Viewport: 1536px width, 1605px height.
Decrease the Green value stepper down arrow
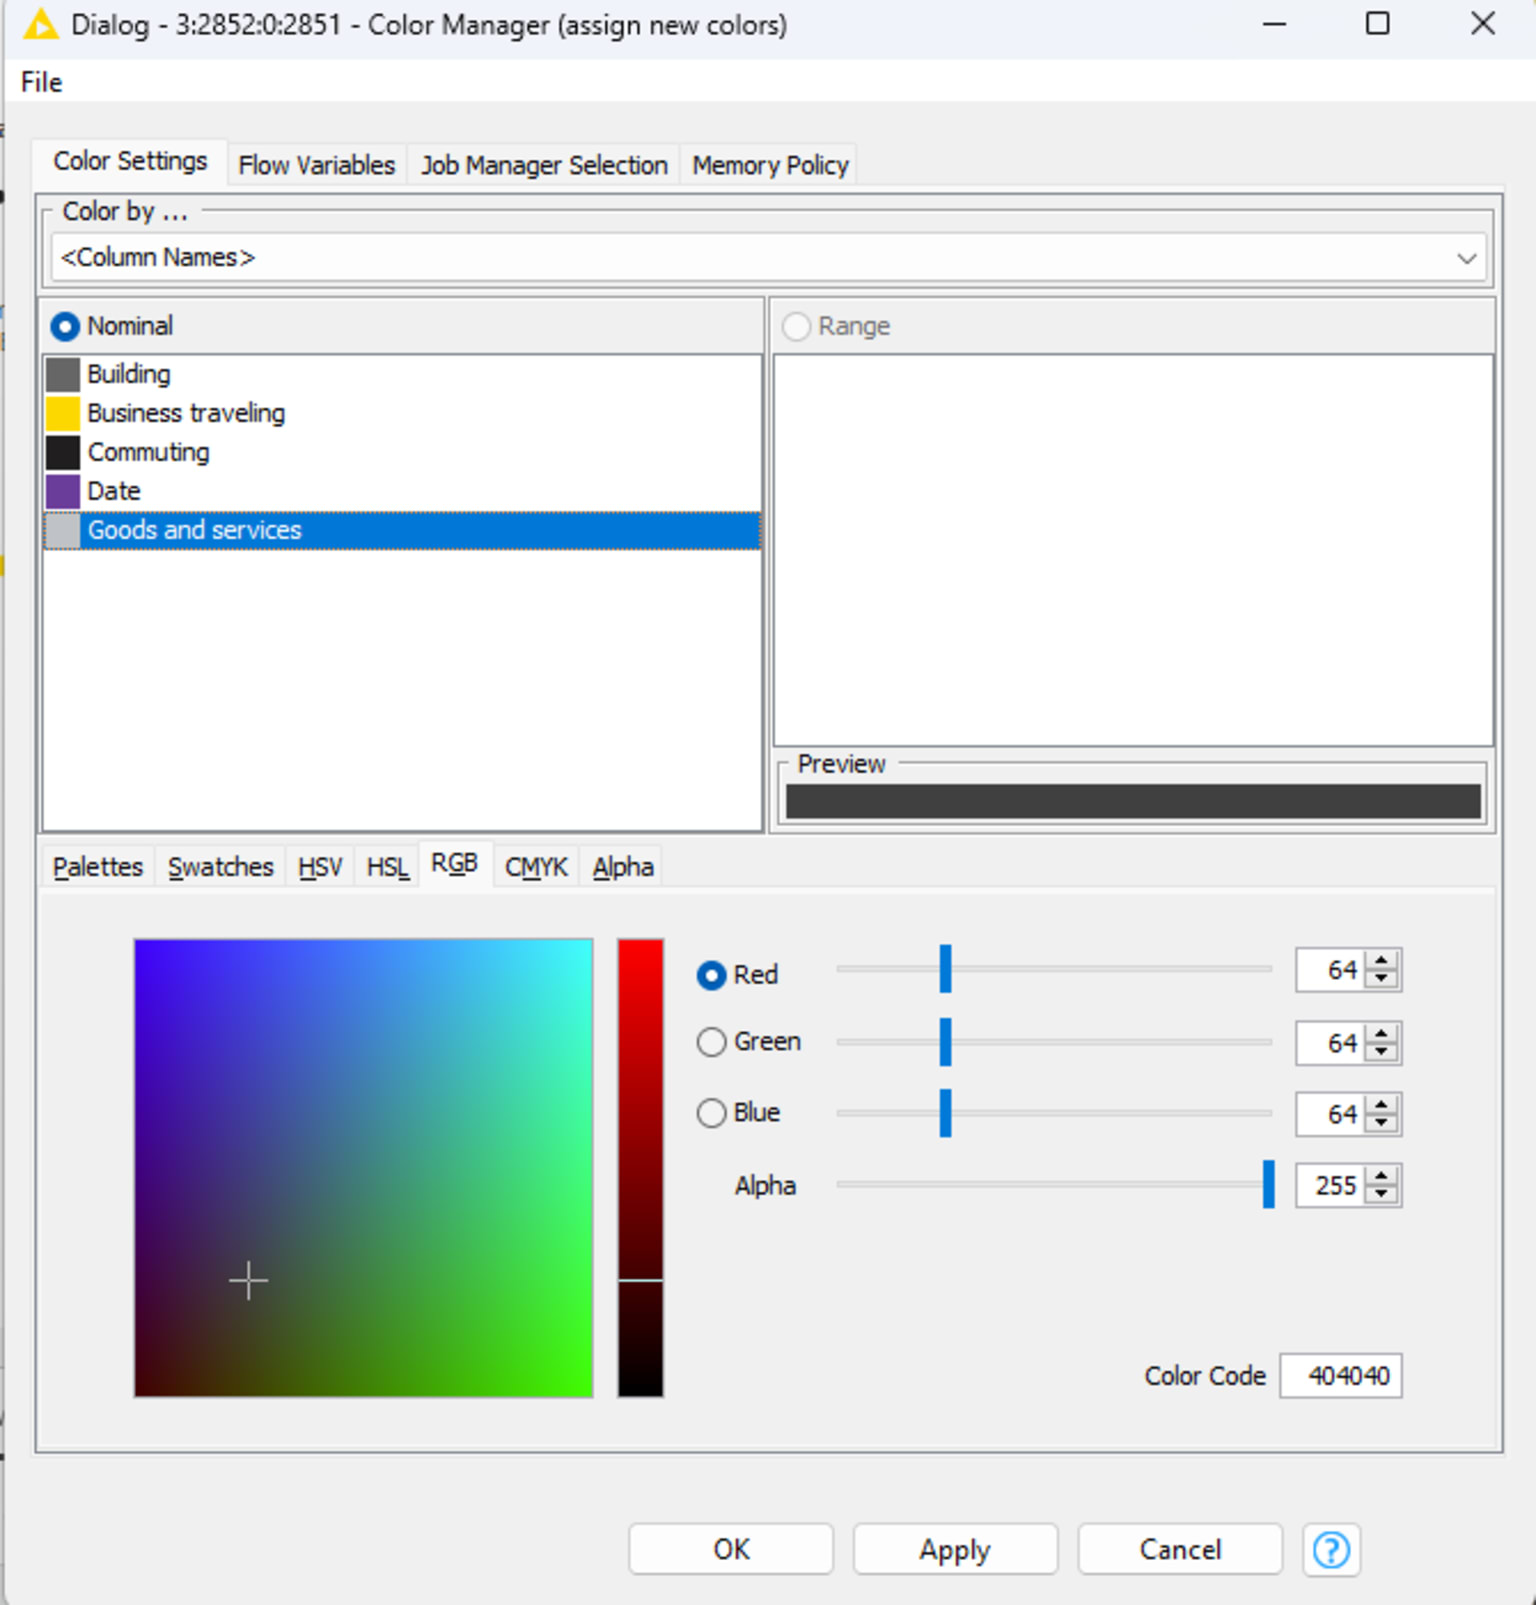1382,1052
